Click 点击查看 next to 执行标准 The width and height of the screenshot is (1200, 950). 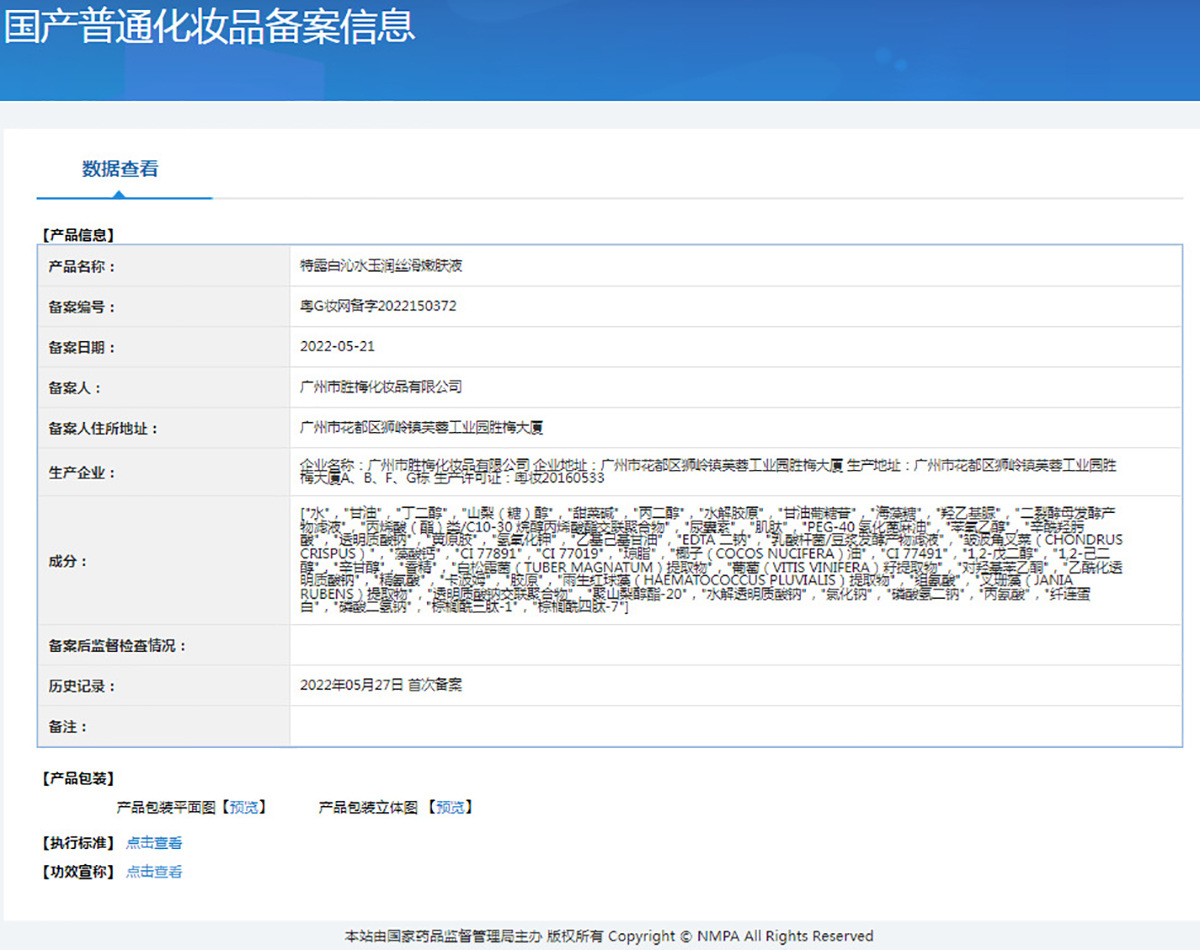pyautogui.click(x=154, y=843)
